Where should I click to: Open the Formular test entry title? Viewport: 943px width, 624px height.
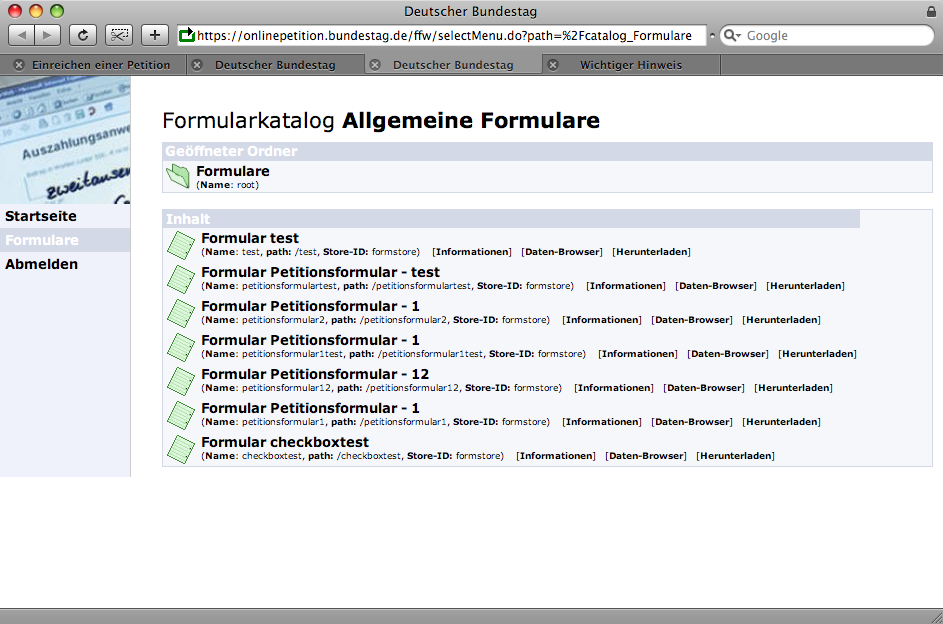click(250, 239)
